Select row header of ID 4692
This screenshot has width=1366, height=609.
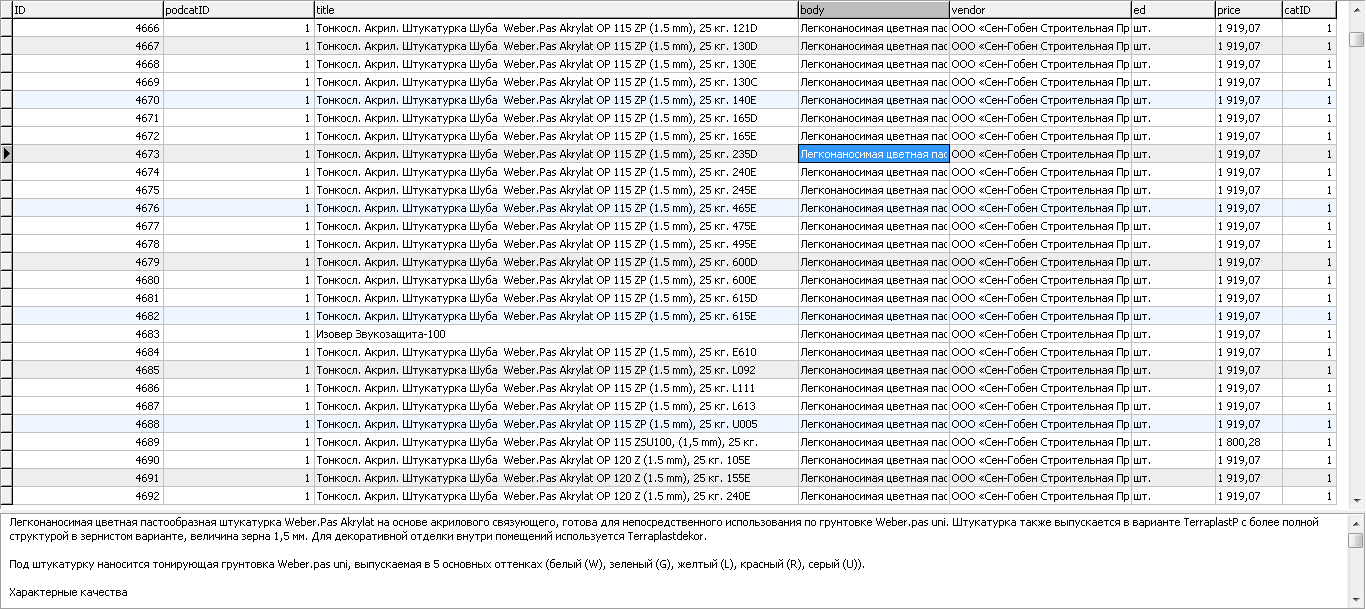tap(6, 496)
